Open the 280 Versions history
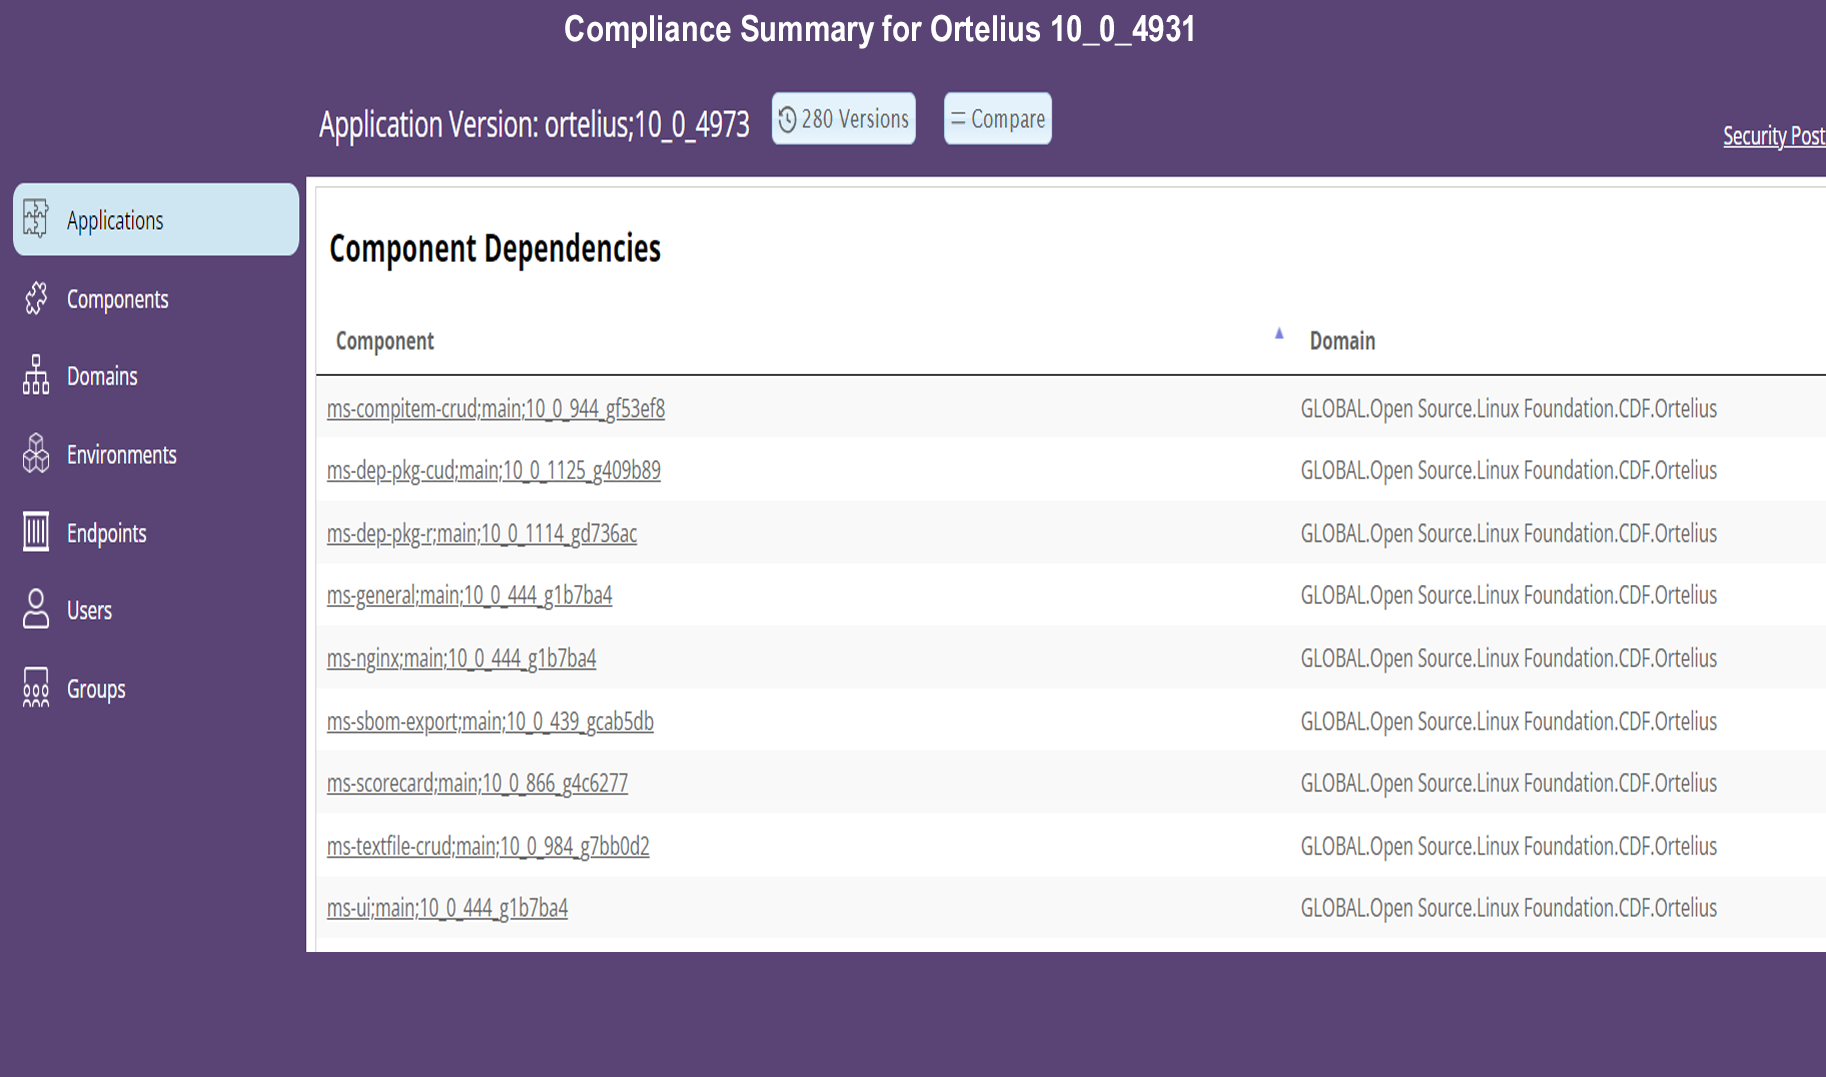1826x1077 pixels. pyautogui.click(x=843, y=118)
